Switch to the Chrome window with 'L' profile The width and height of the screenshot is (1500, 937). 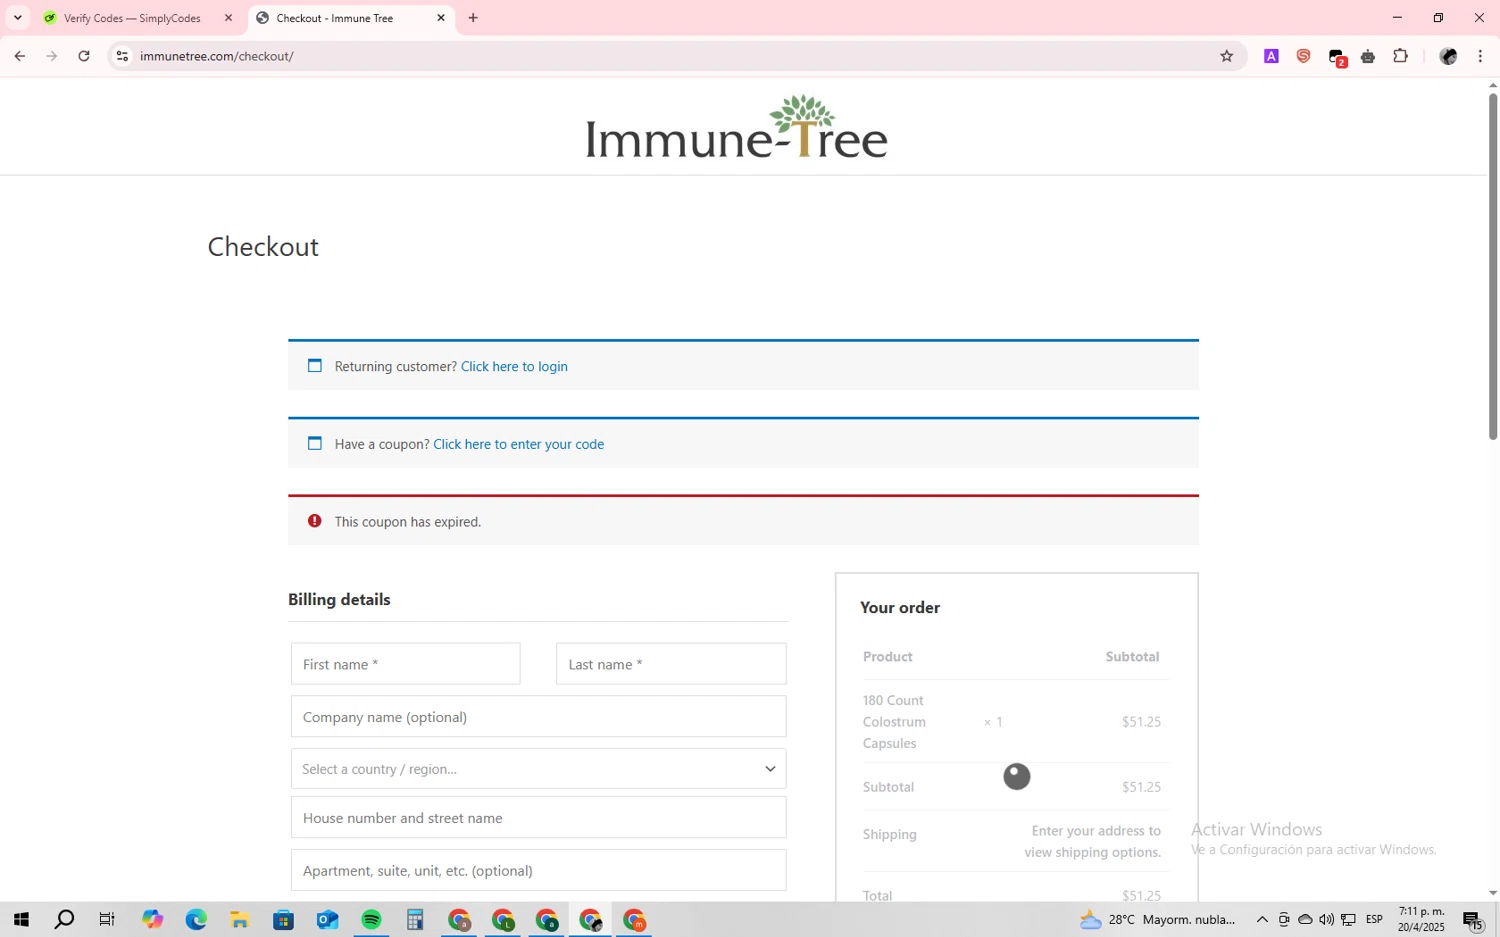click(x=503, y=920)
